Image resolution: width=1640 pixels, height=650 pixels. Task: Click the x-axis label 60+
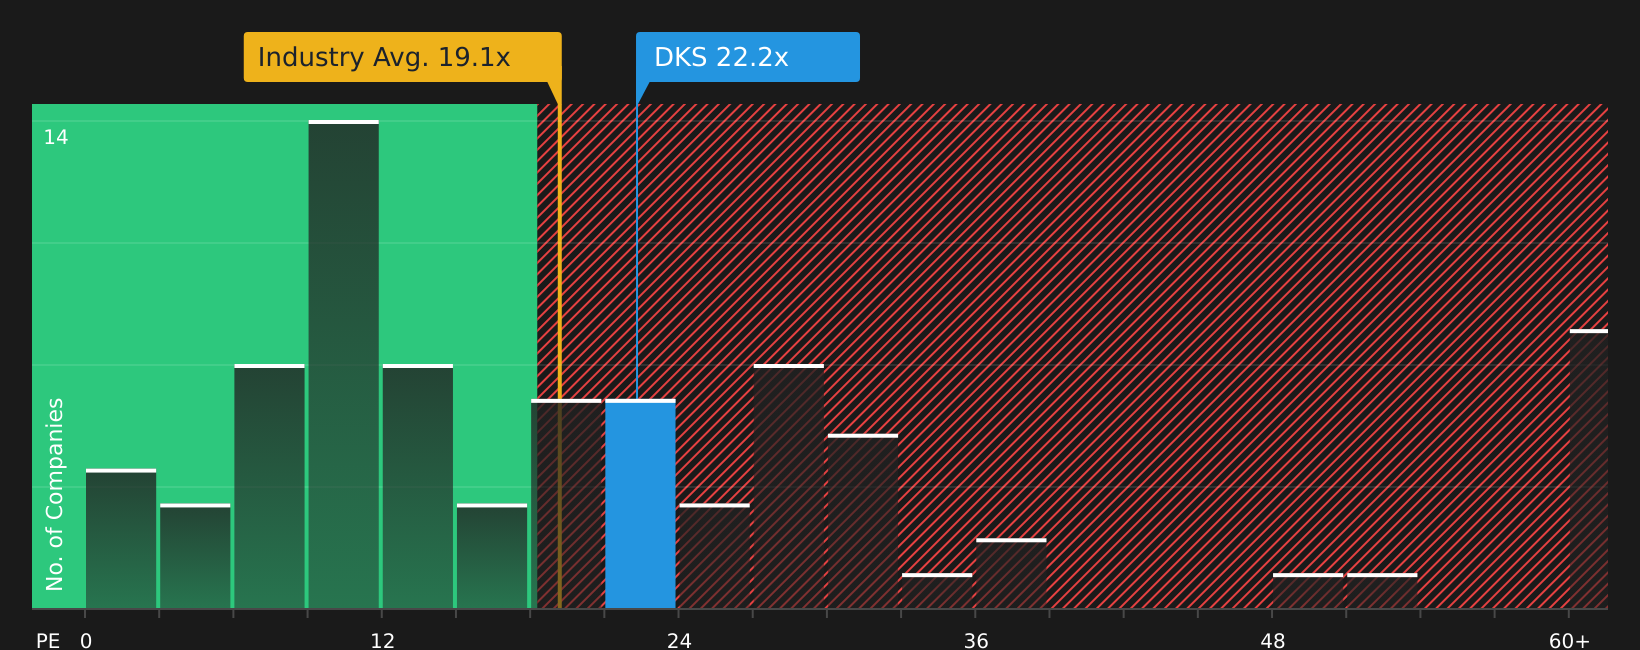click(x=1569, y=641)
